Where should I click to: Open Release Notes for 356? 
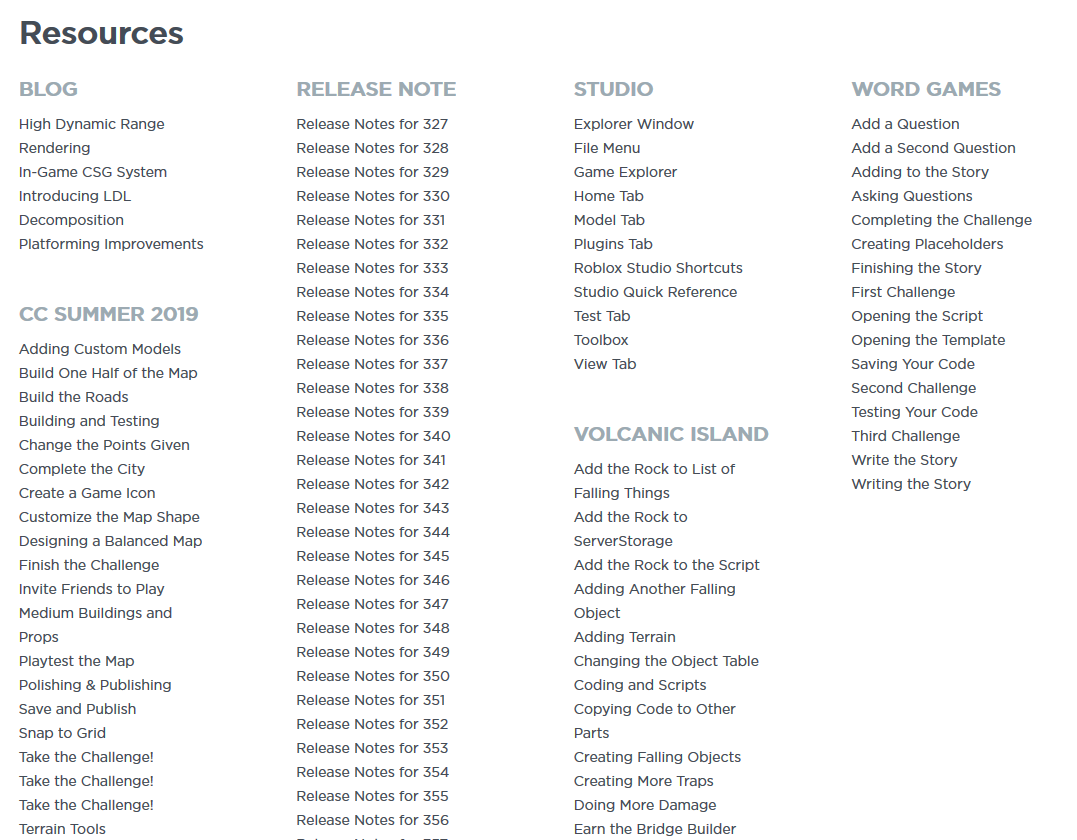point(372,820)
